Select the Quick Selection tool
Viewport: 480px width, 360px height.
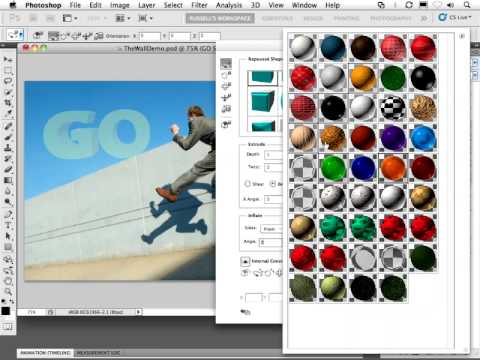click(x=8, y=92)
